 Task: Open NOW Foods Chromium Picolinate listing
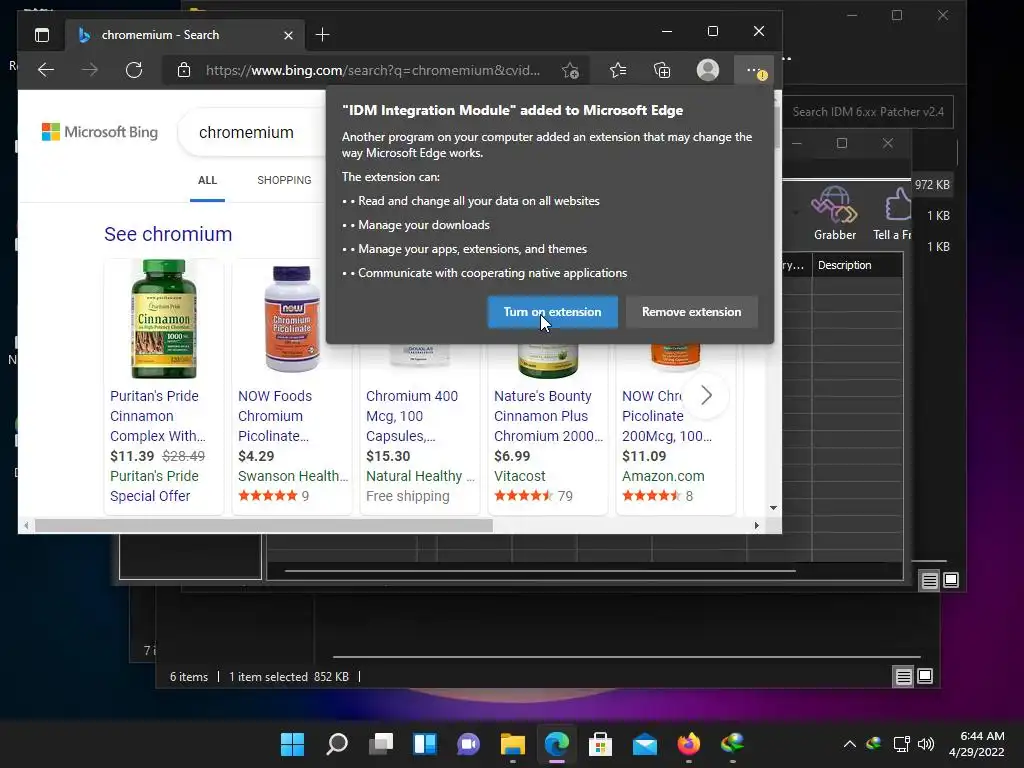click(275, 416)
